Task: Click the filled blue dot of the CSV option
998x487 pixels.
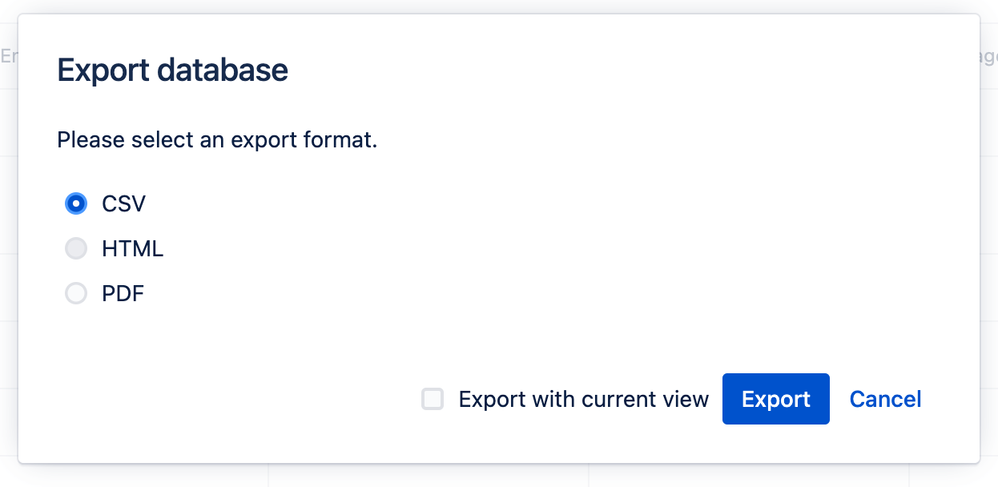Action: point(76,204)
